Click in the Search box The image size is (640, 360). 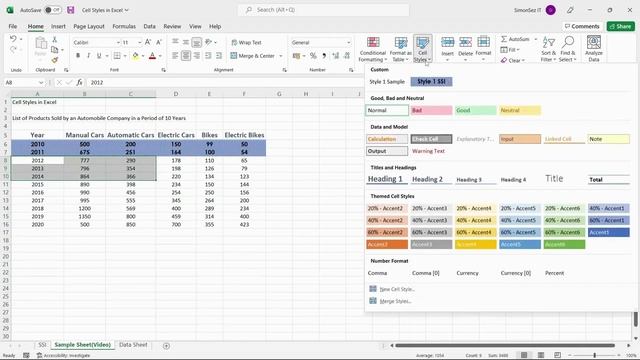(323, 10)
